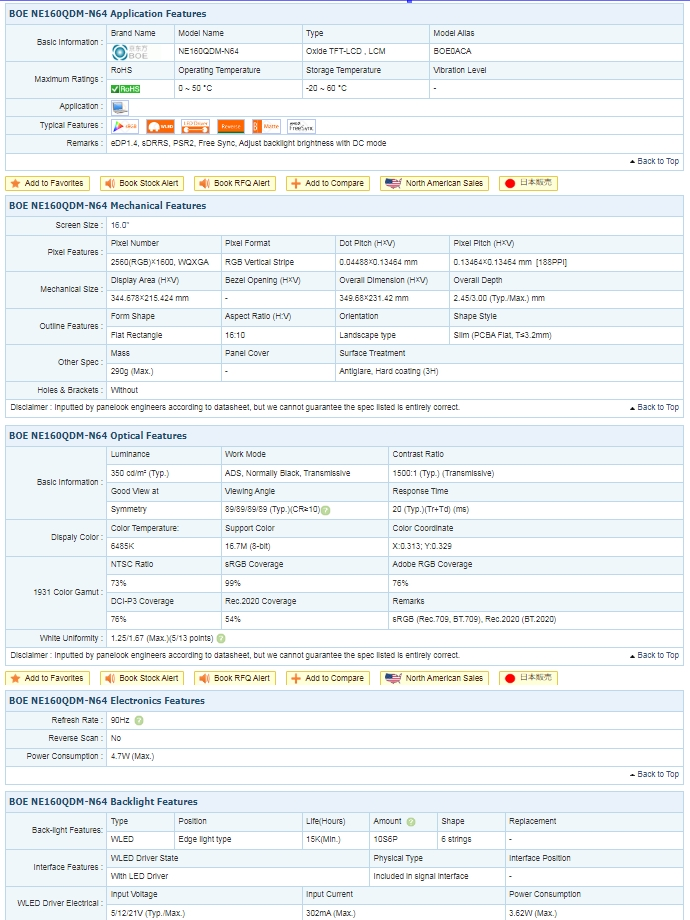Click the BOE brand logo
690x920 pixels.
130,52
